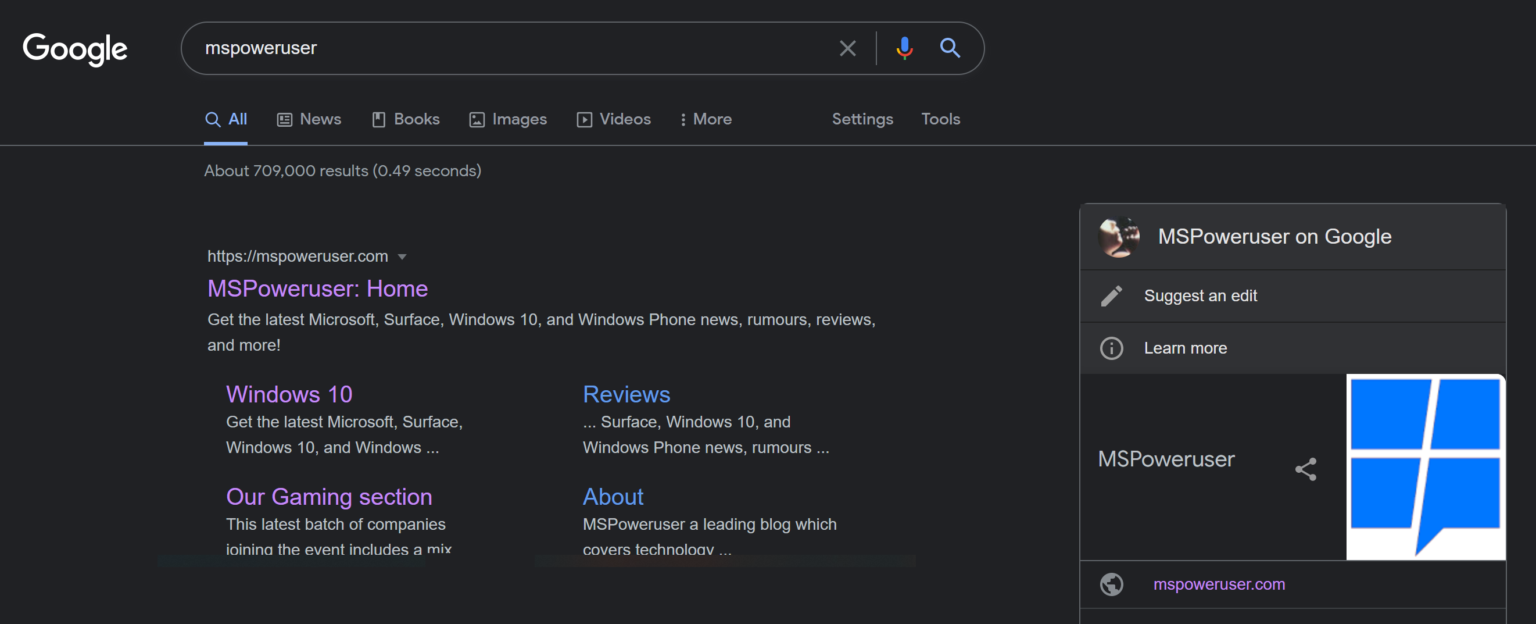Open the MSPoweruser: Home result
The height and width of the screenshot is (624, 1536).
tap(318, 289)
